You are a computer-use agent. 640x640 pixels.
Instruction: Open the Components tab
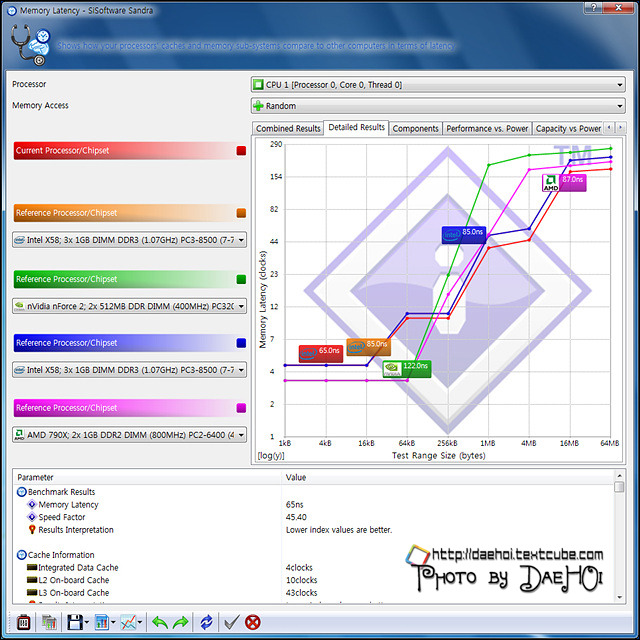point(416,129)
